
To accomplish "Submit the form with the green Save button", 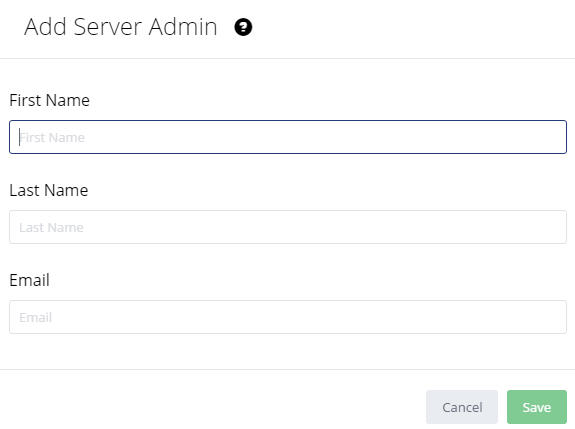I will tap(537, 407).
